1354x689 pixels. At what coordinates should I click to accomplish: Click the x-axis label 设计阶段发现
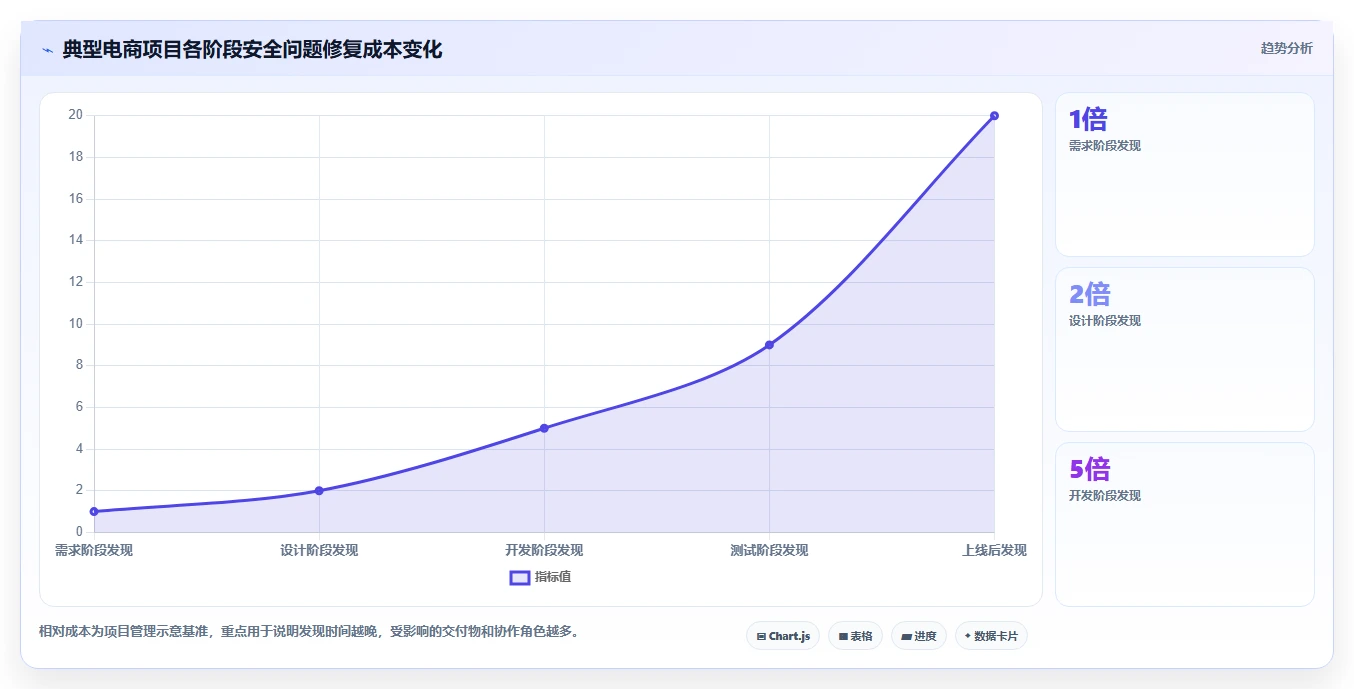point(319,550)
